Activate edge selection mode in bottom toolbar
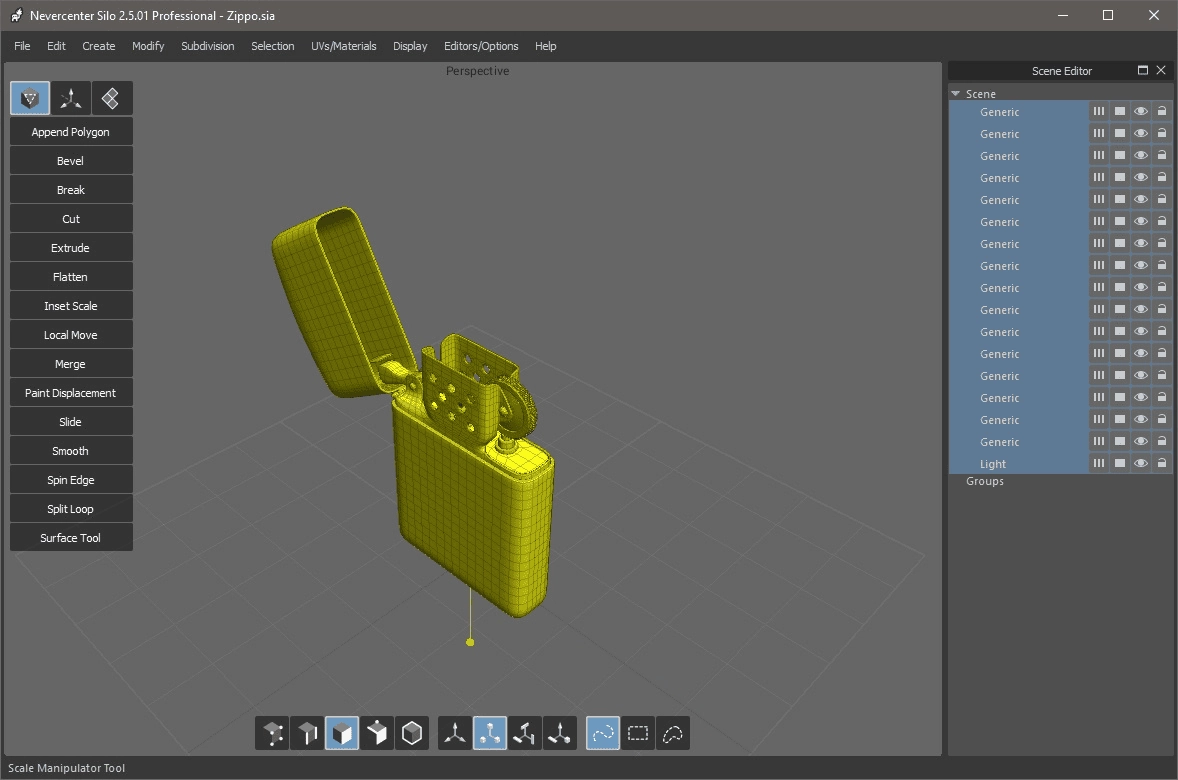 tap(307, 733)
